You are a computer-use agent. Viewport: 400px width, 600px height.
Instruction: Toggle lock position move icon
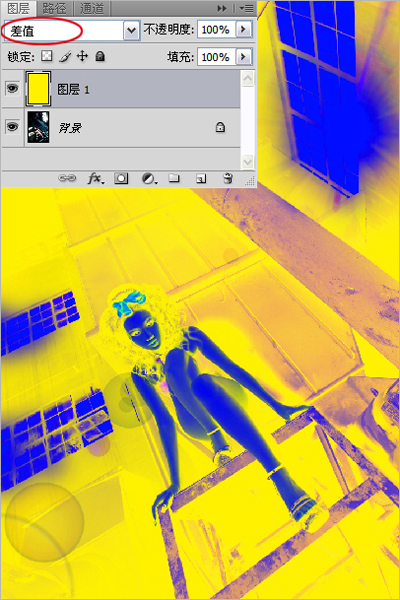tap(82, 56)
